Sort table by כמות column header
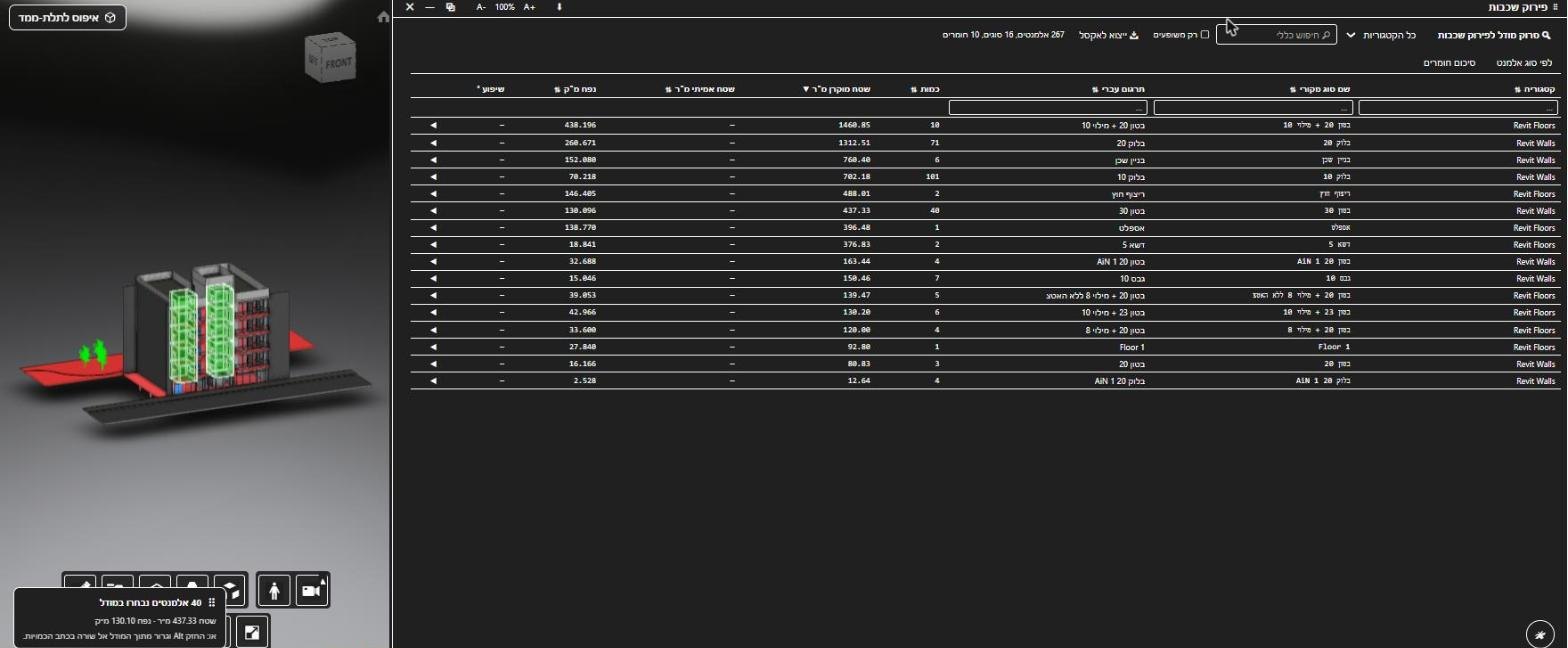This screenshot has width=1568, height=648. [924, 89]
